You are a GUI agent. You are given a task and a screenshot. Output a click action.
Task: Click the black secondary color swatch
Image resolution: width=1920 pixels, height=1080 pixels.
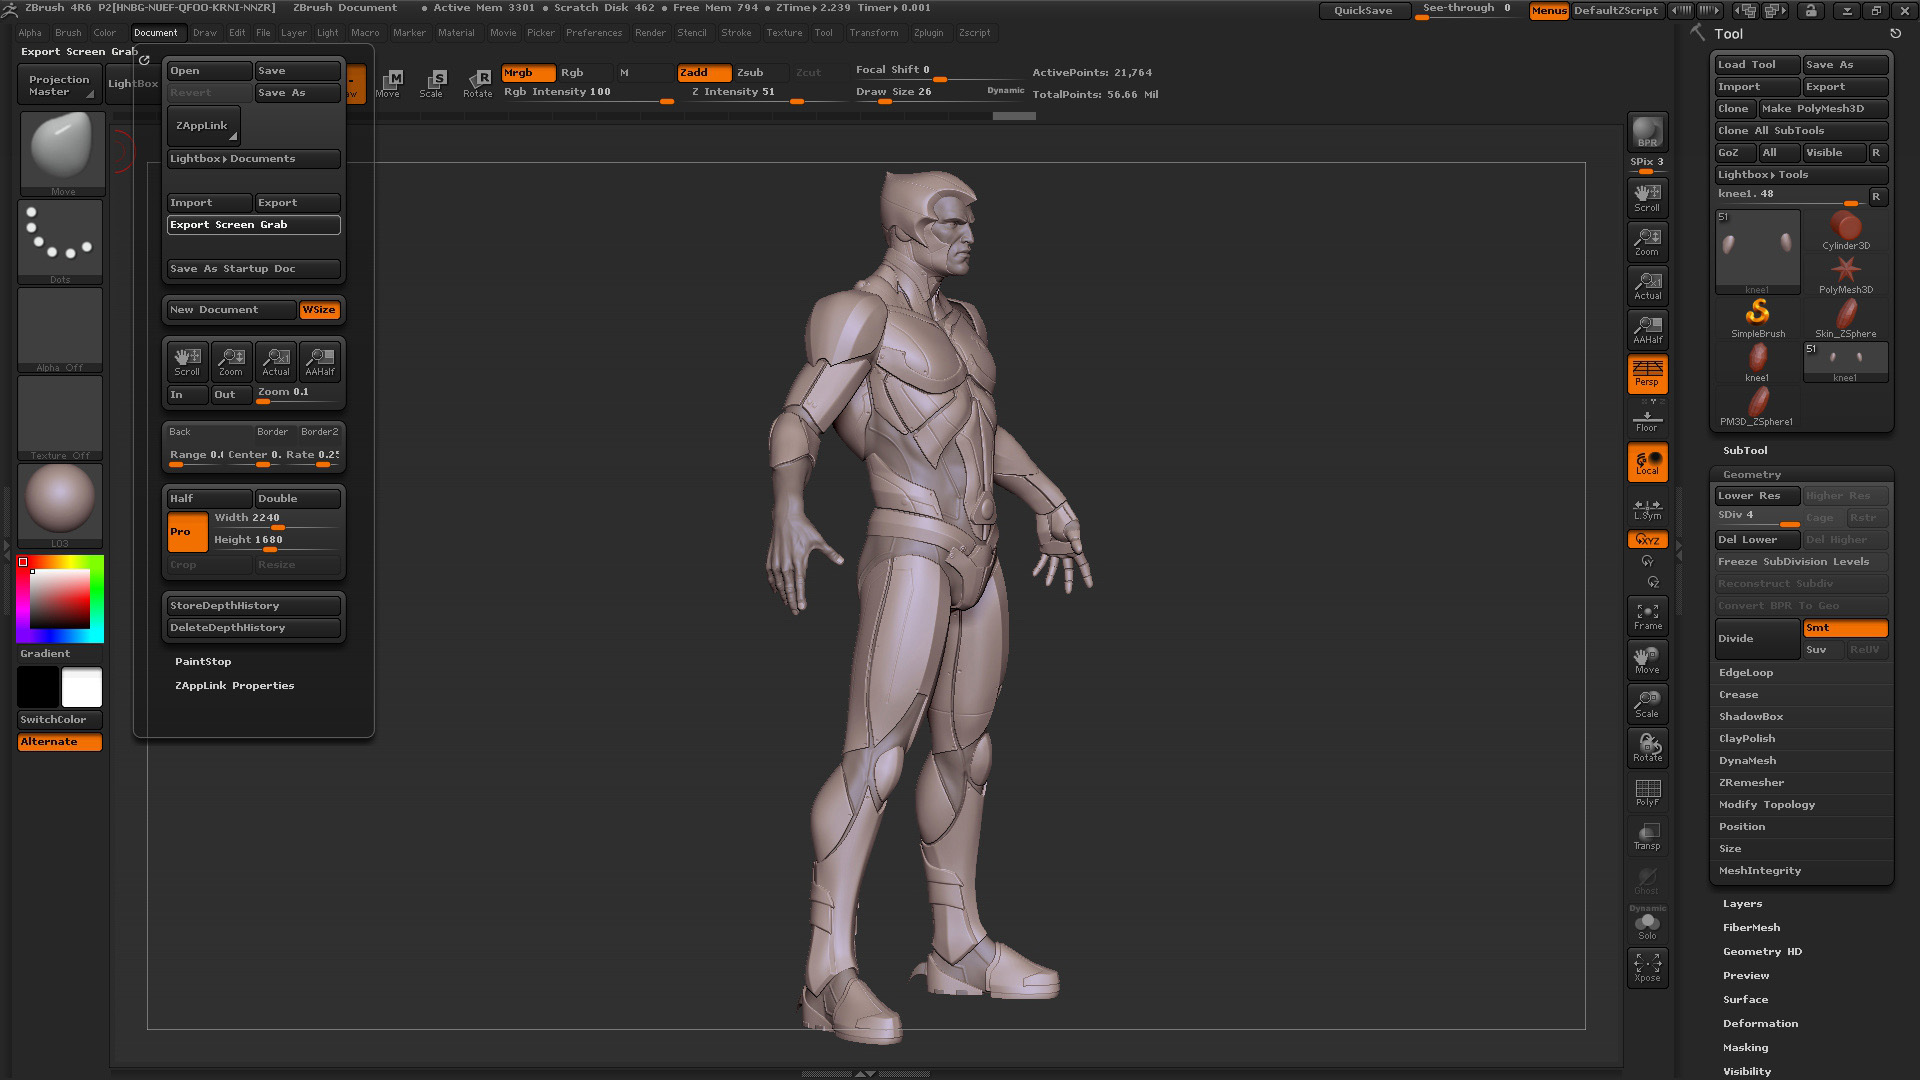coord(38,688)
